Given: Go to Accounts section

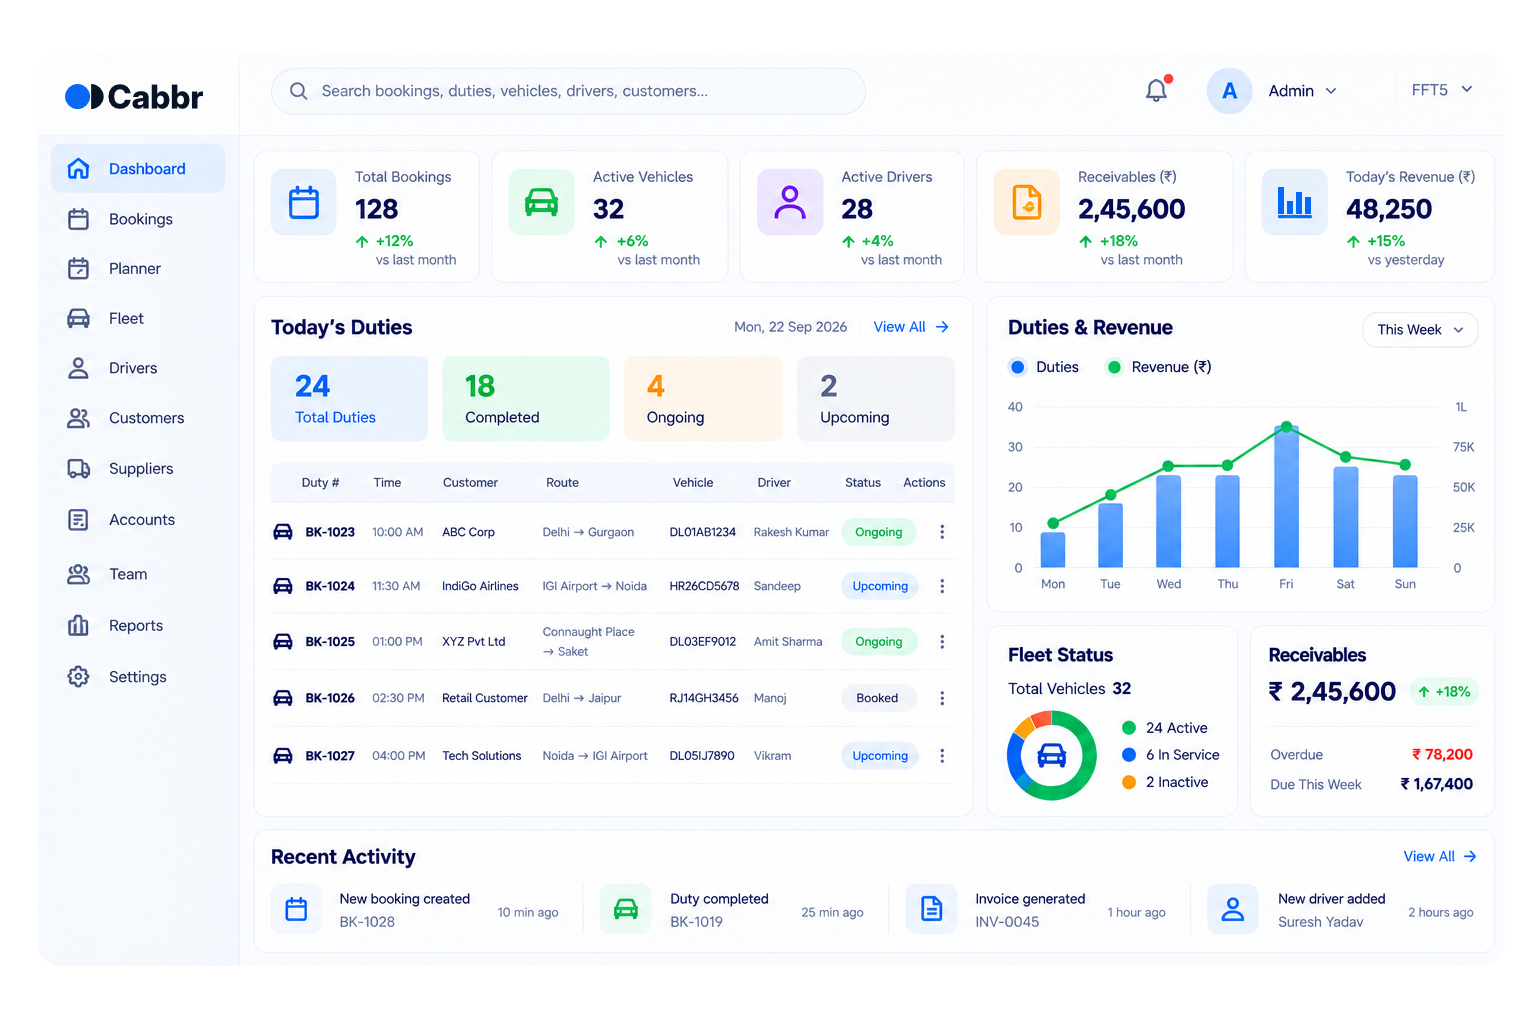Looking at the screenshot, I should coord(138,520).
